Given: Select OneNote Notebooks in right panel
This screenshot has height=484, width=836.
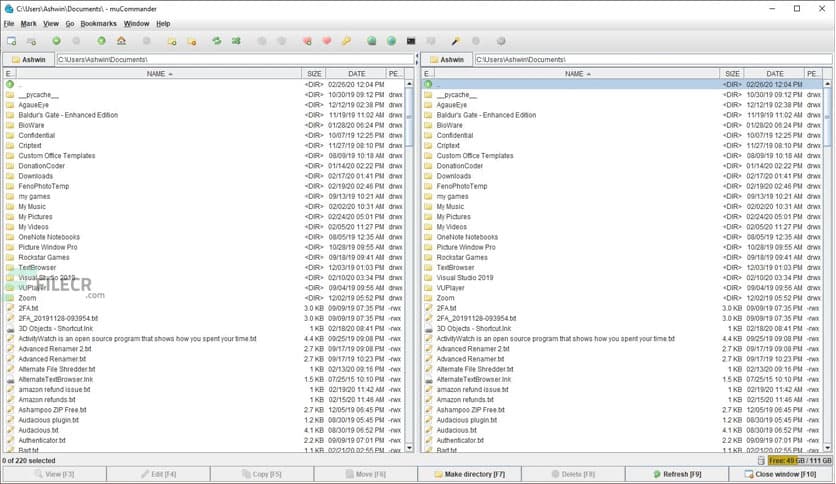Looking at the screenshot, I should 623,237.
